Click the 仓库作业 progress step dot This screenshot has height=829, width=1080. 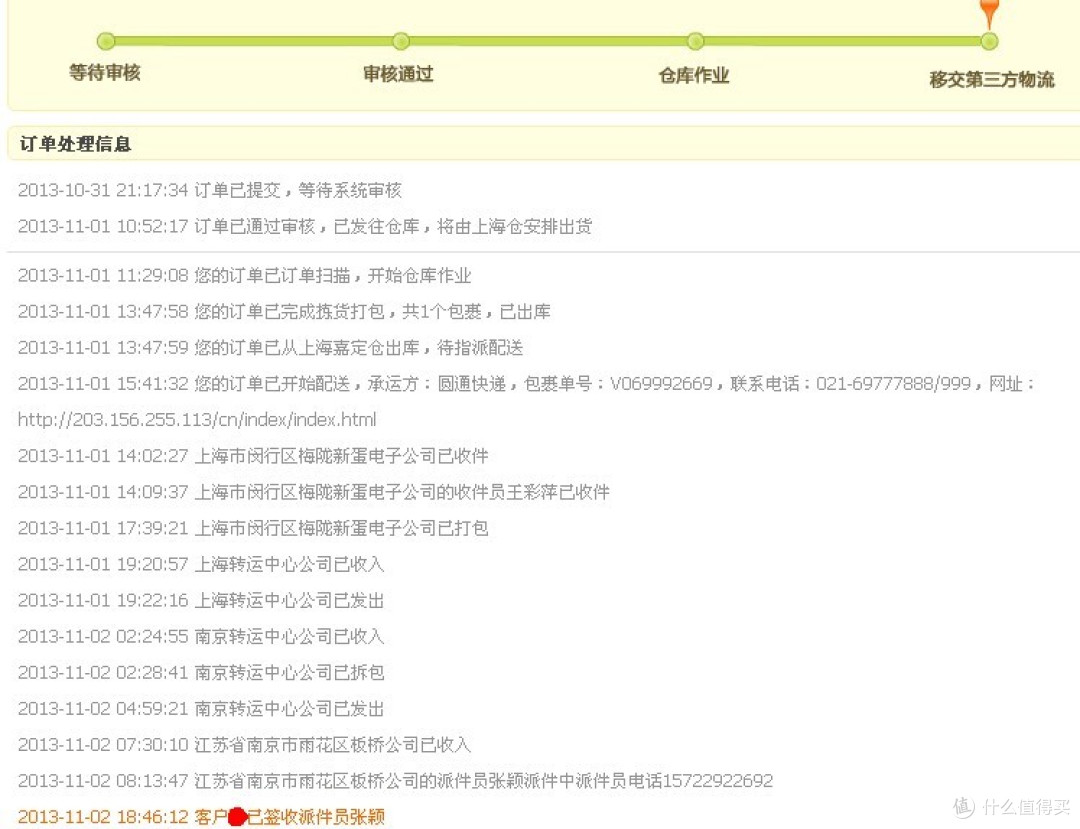tap(696, 41)
